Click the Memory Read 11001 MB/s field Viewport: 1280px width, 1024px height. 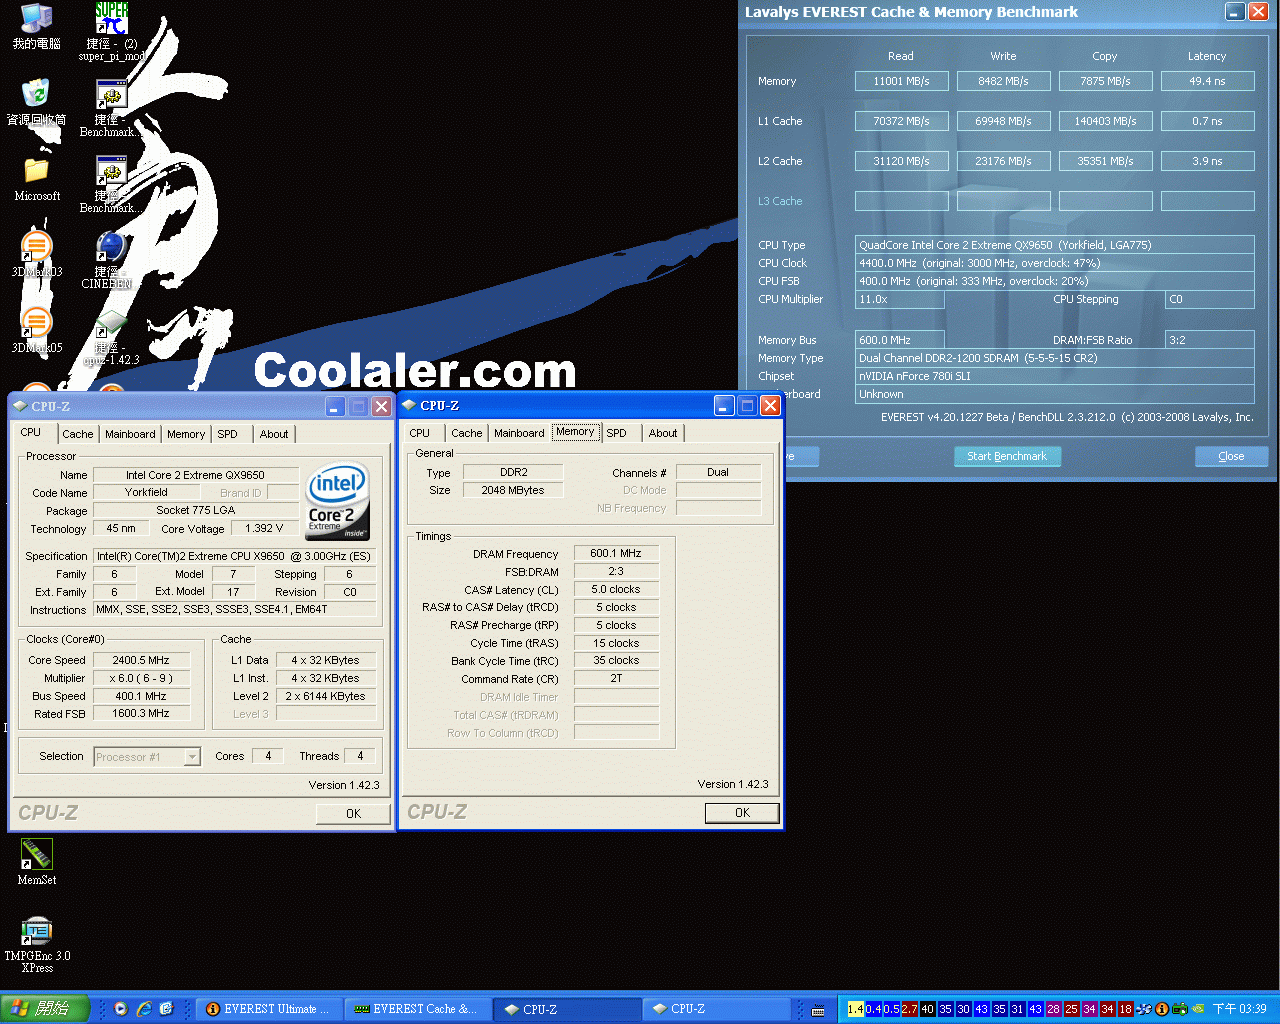(x=902, y=81)
